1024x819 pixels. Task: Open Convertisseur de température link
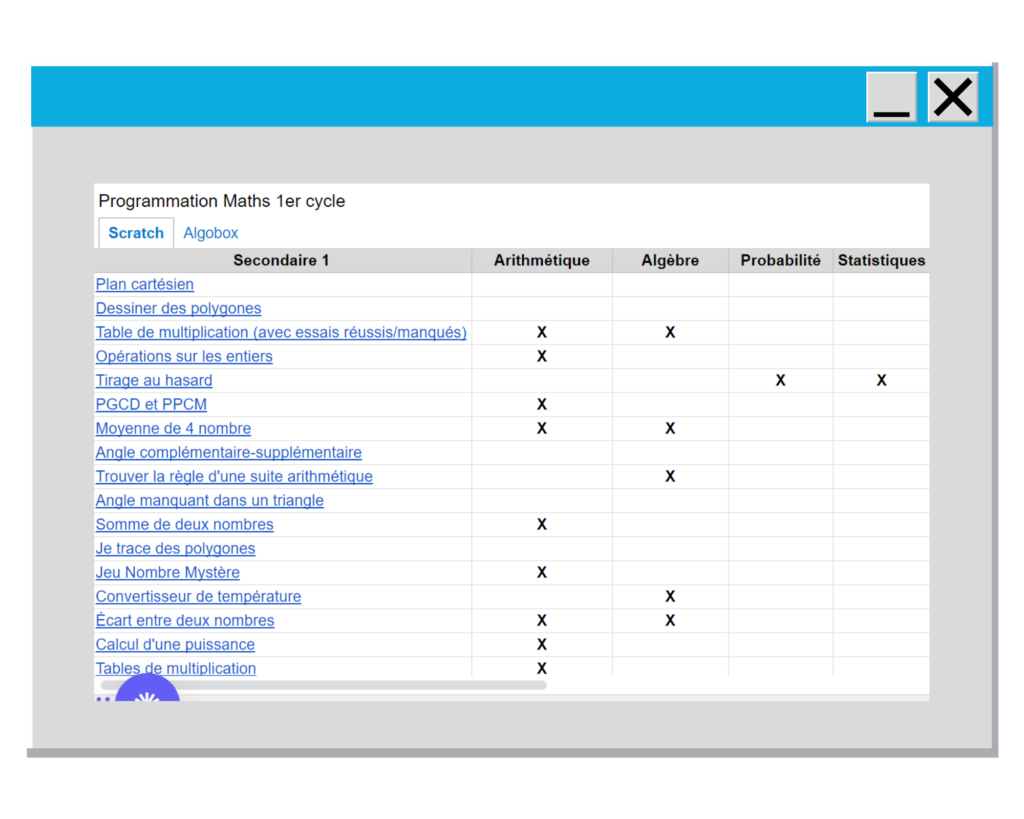point(198,597)
